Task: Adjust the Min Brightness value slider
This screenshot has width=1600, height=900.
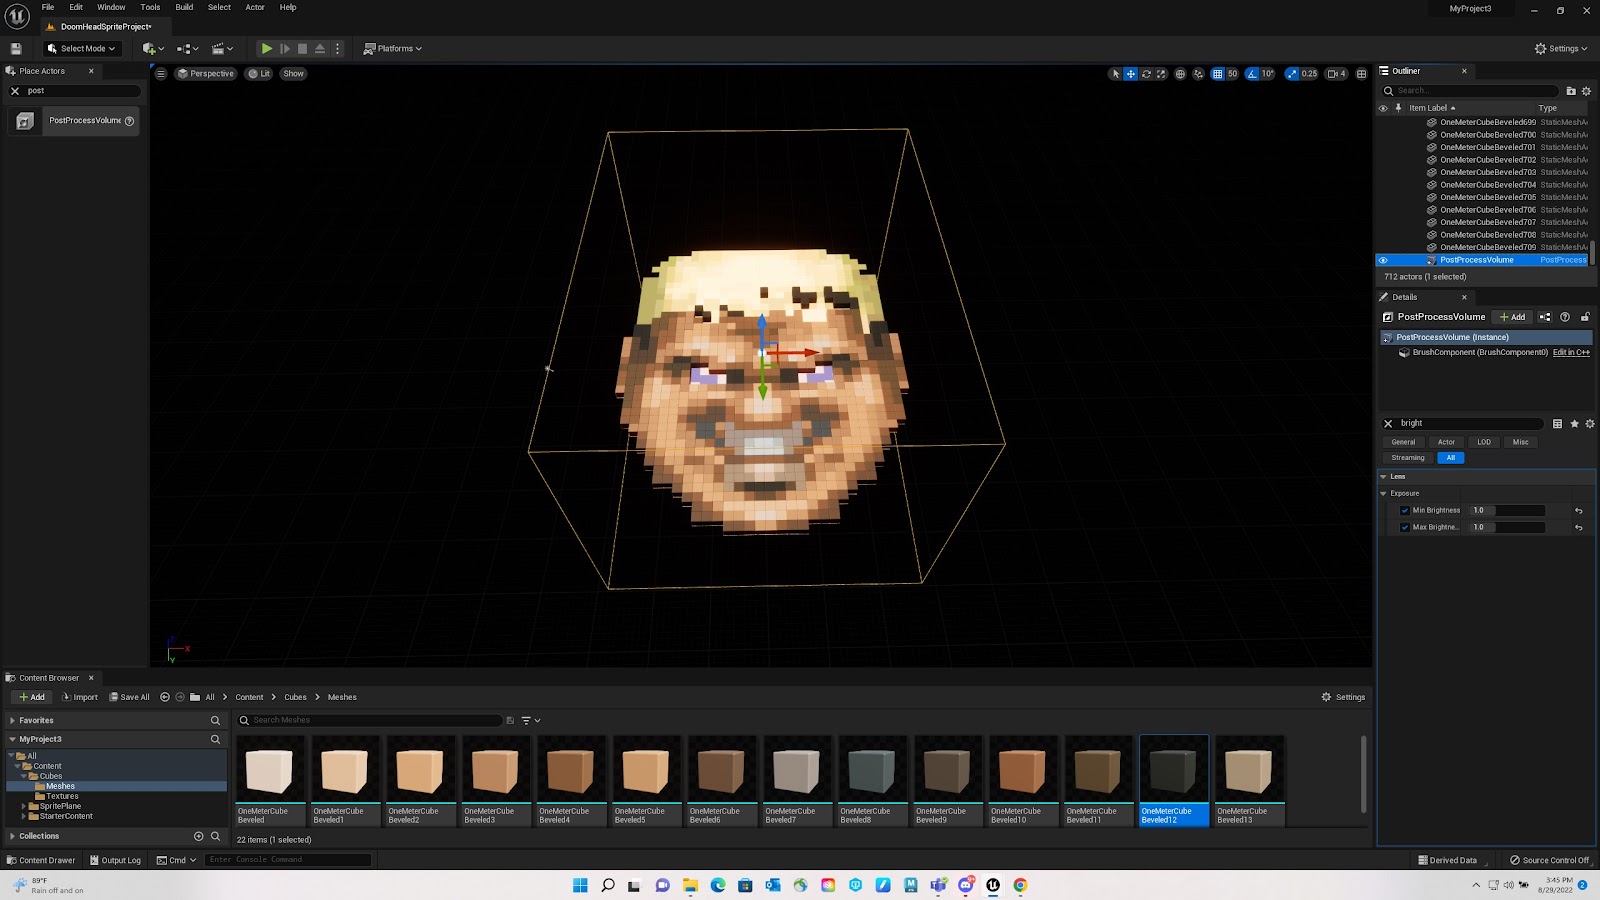Action: coord(1507,511)
